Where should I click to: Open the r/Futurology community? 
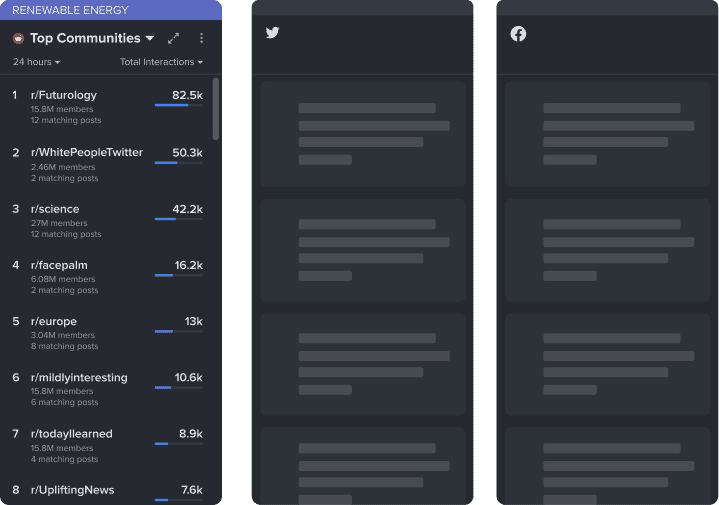pos(64,95)
